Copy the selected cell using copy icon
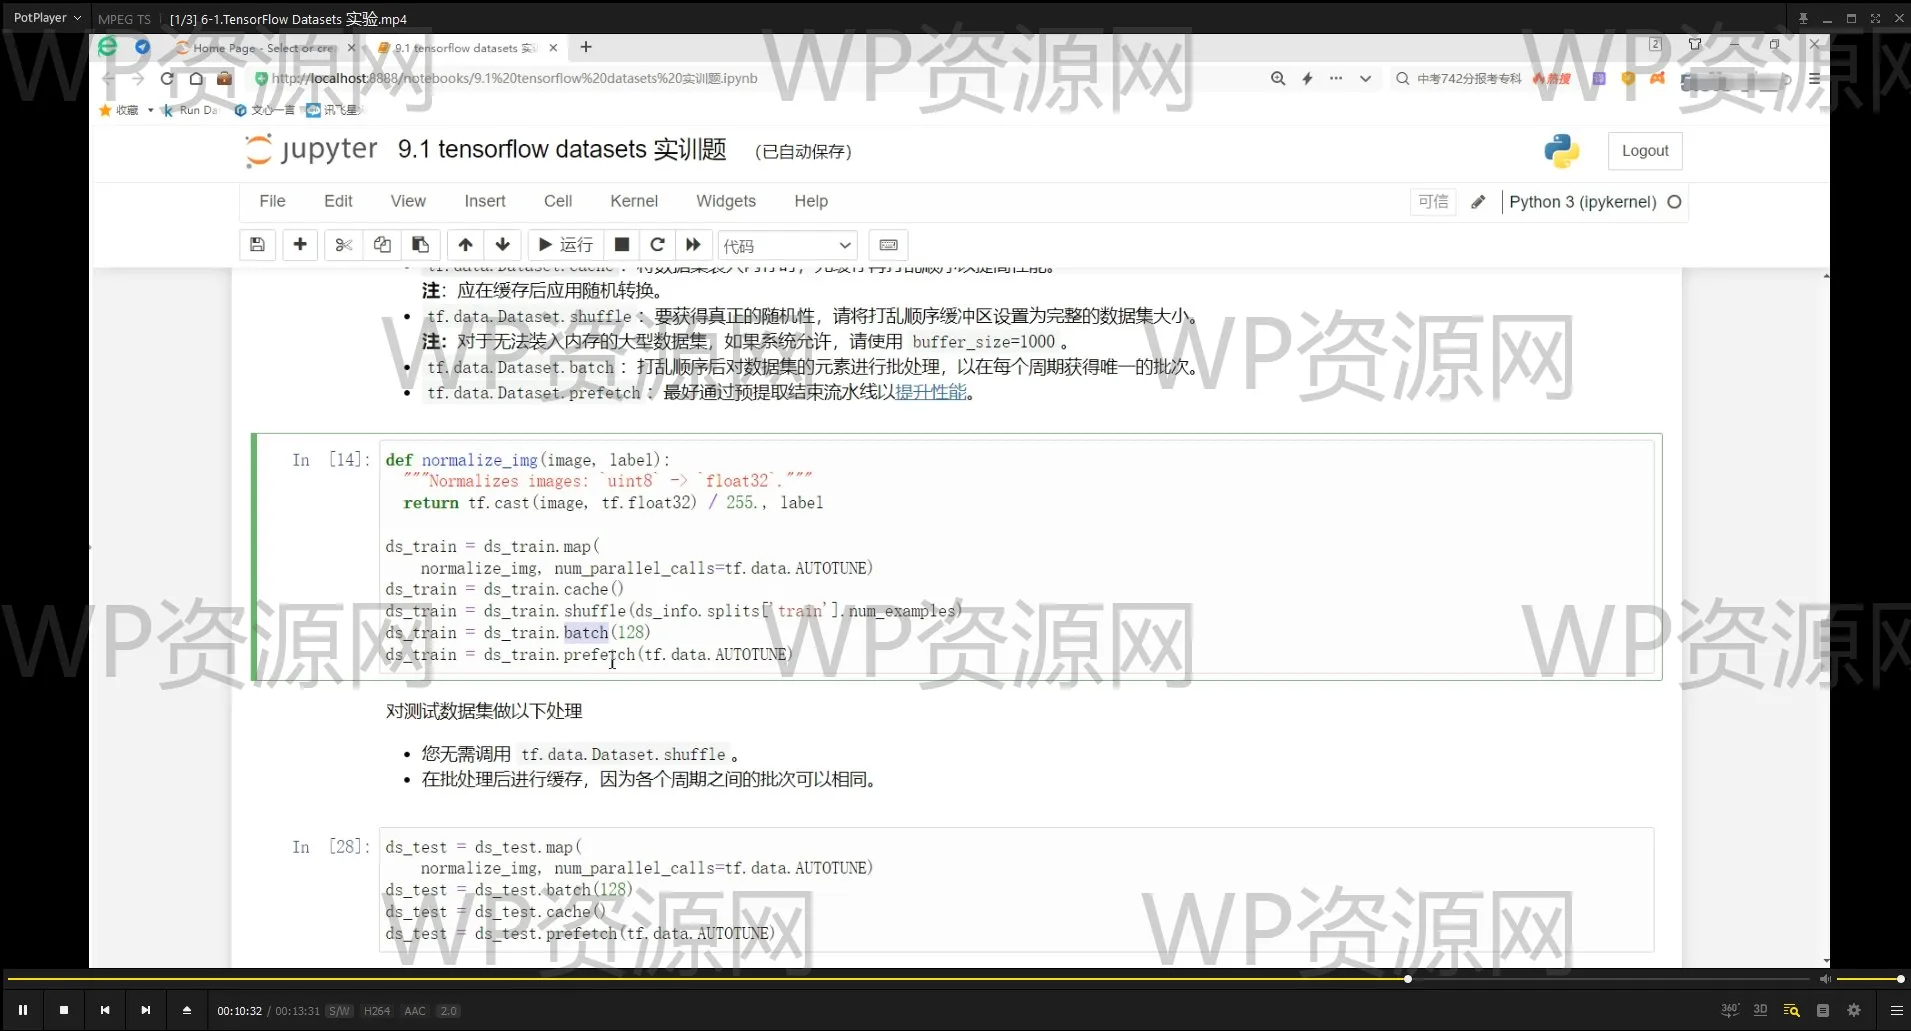Viewport: 1911px width, 1031px height. pyautogui.click(x=381, y=245)
